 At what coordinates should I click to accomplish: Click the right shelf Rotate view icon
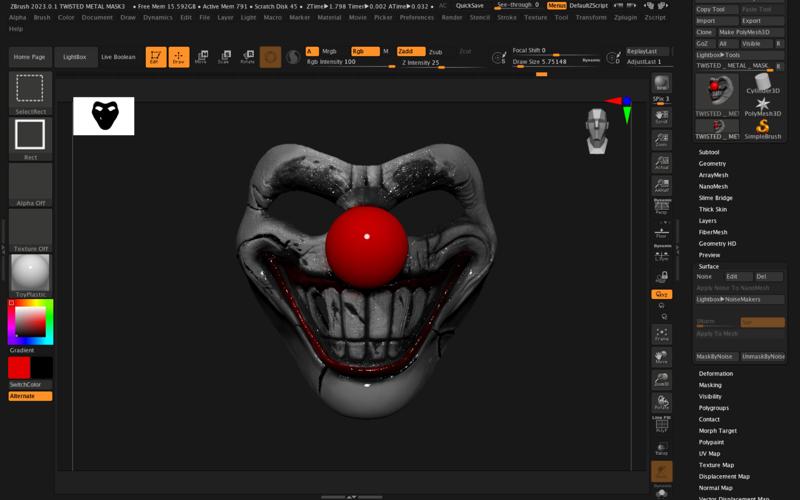pyautogui.click(x=662, y=403)
